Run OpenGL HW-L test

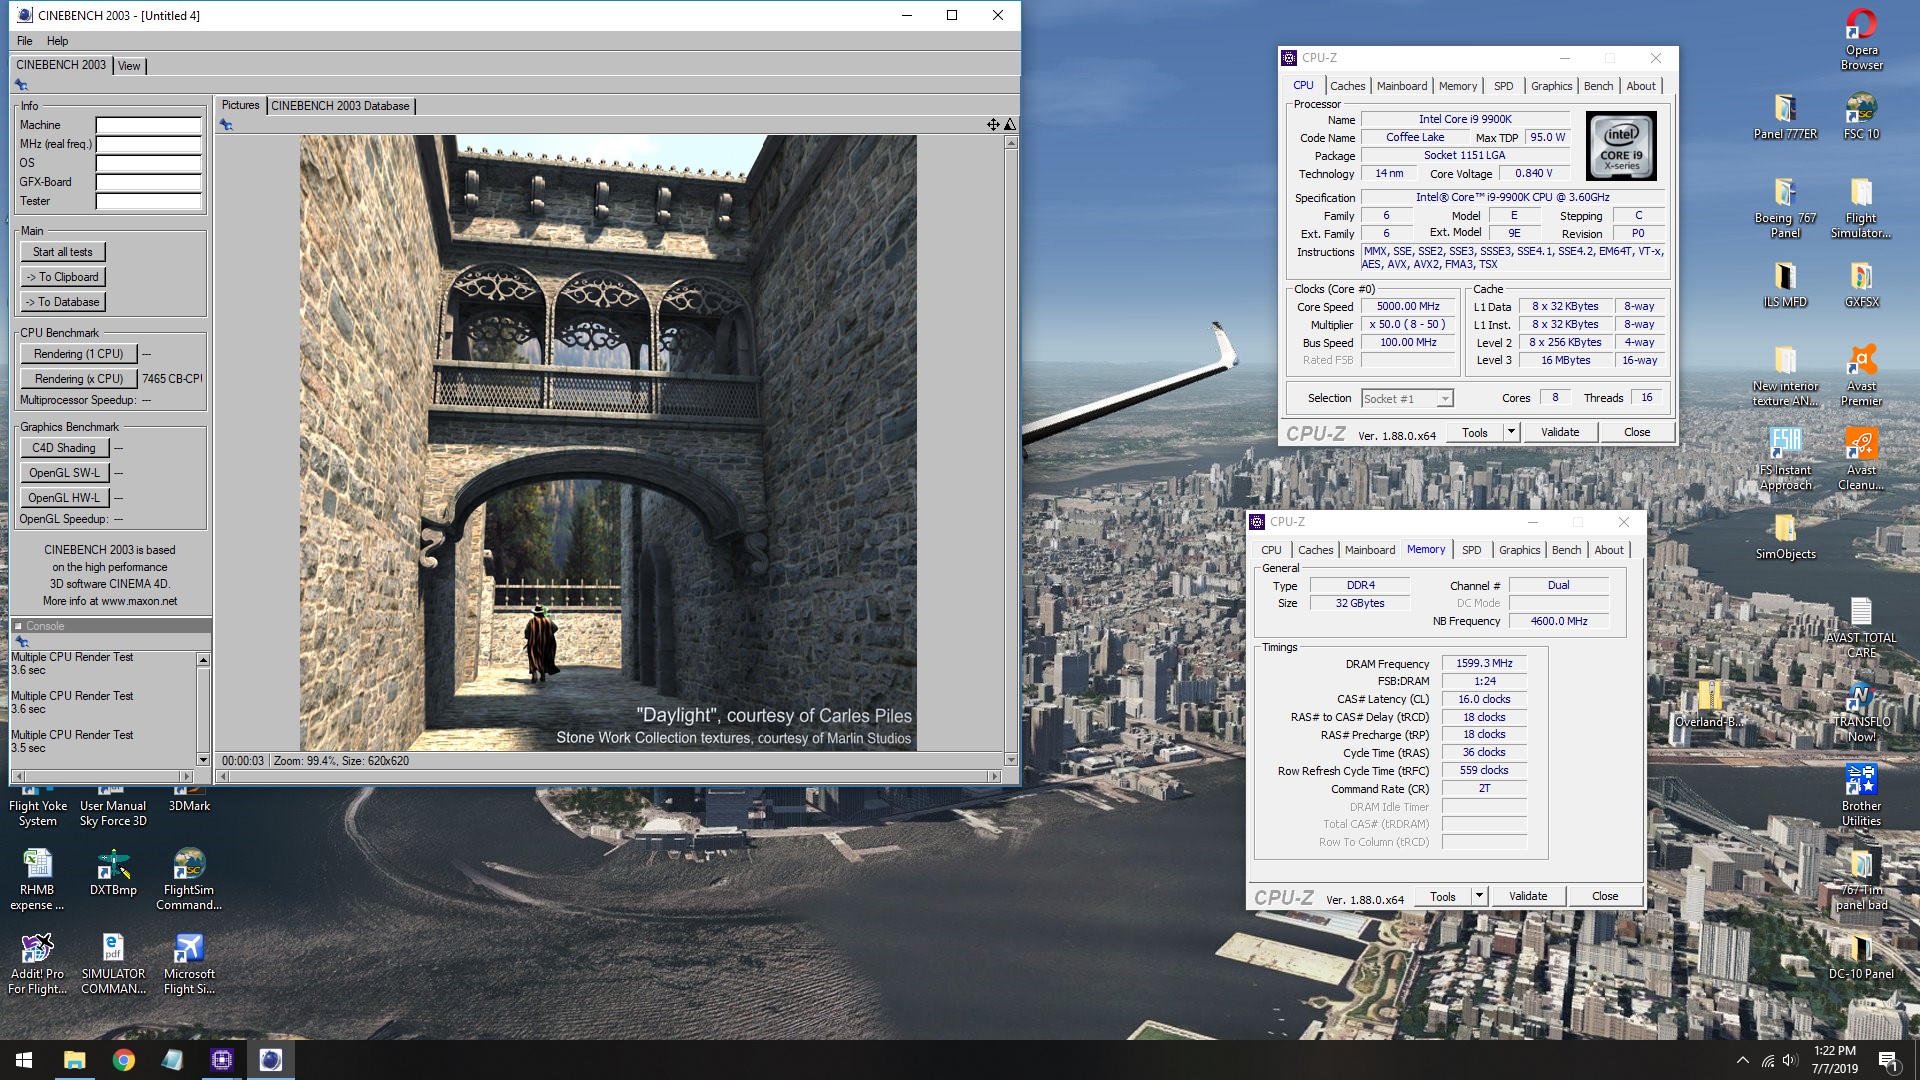pyautogui.click(x=64, y=498)
